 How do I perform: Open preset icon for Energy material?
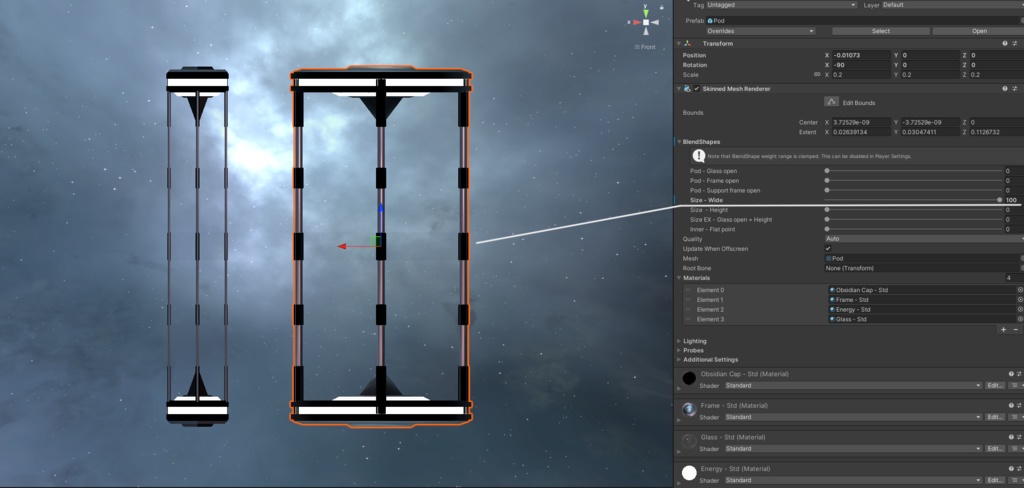(x=1019, y=468)
